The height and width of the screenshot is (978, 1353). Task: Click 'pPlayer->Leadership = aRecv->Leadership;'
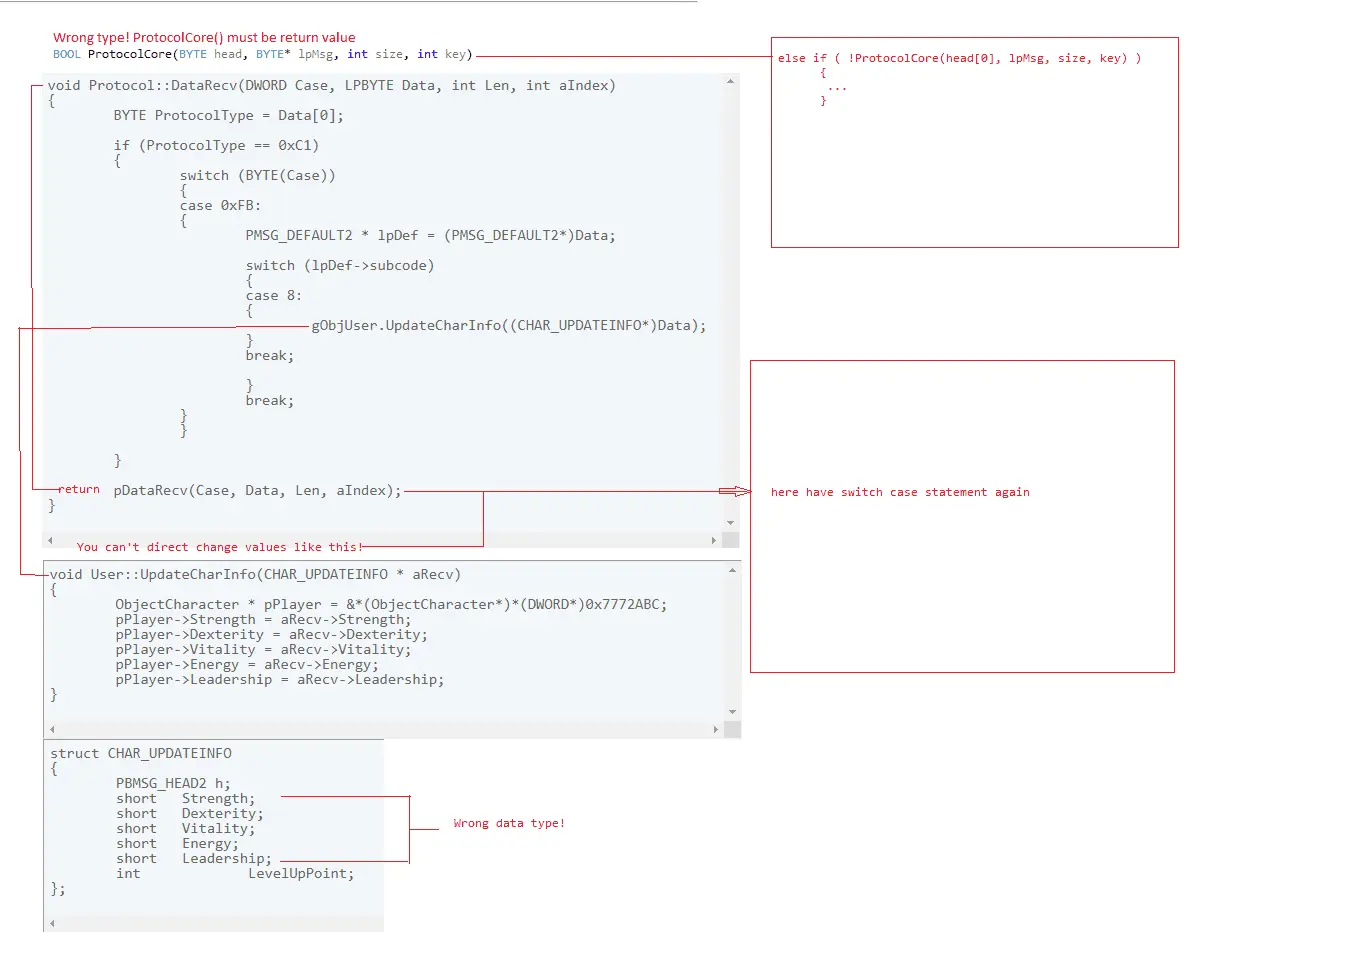click(280, 680)
